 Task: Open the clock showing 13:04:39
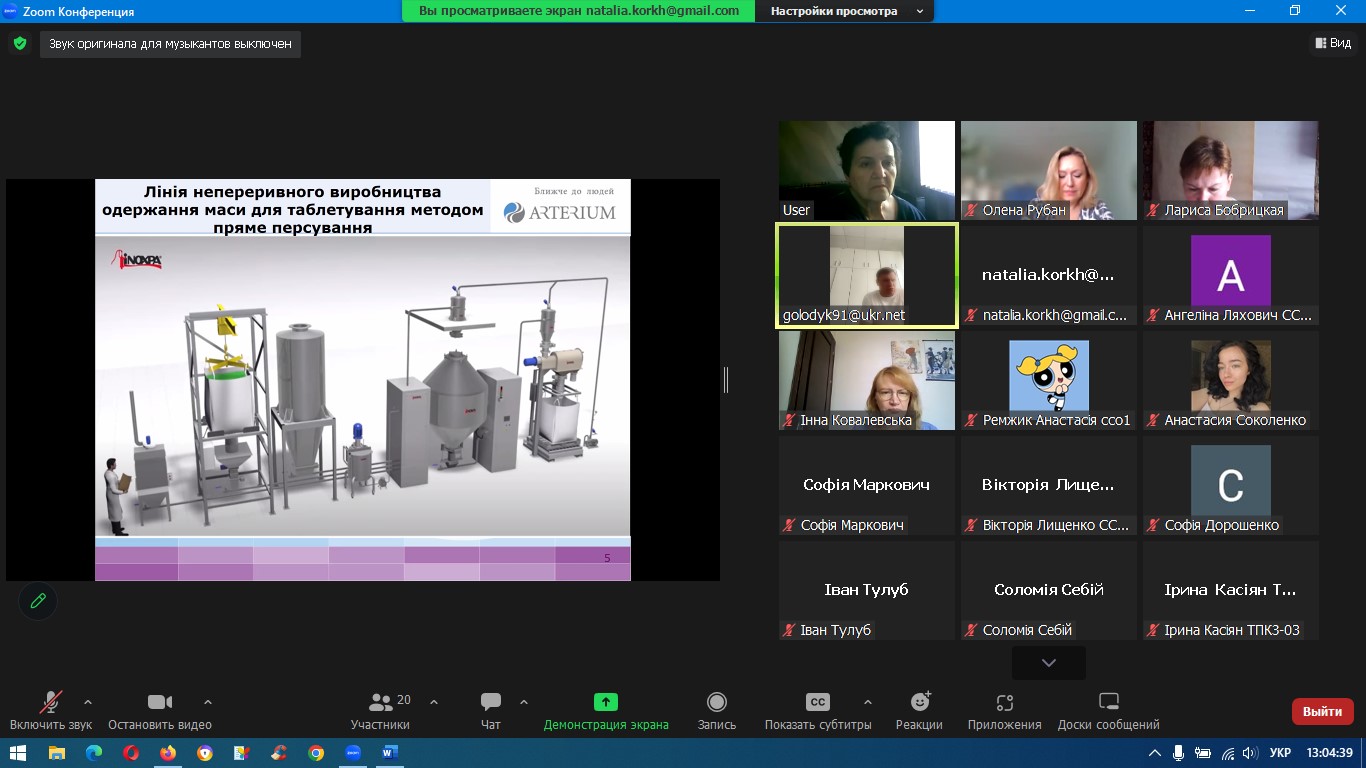pos(1328,753)
